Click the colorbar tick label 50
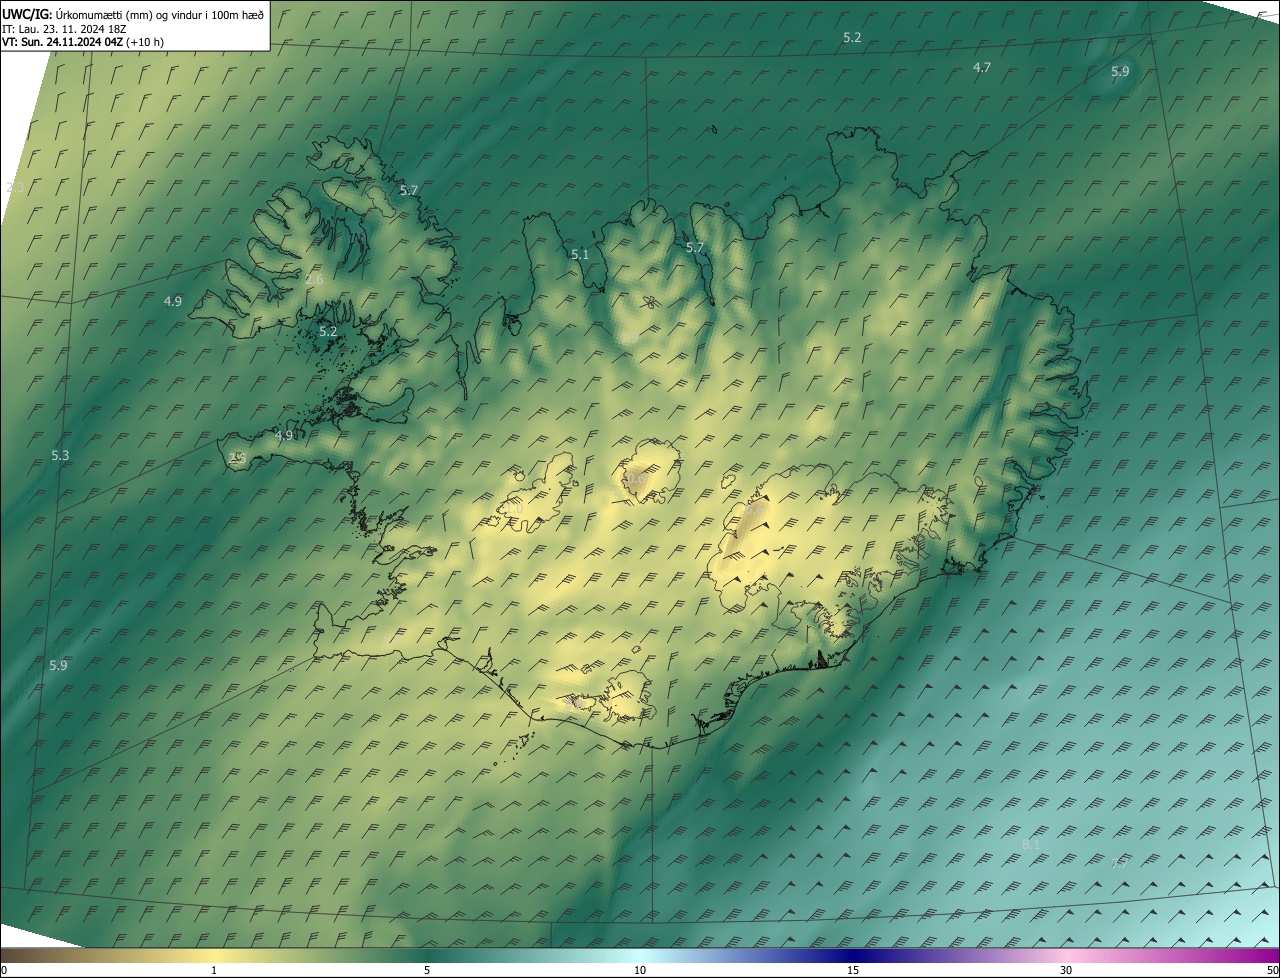This screenshot has height=978, width=1280. click(1272, 970)
